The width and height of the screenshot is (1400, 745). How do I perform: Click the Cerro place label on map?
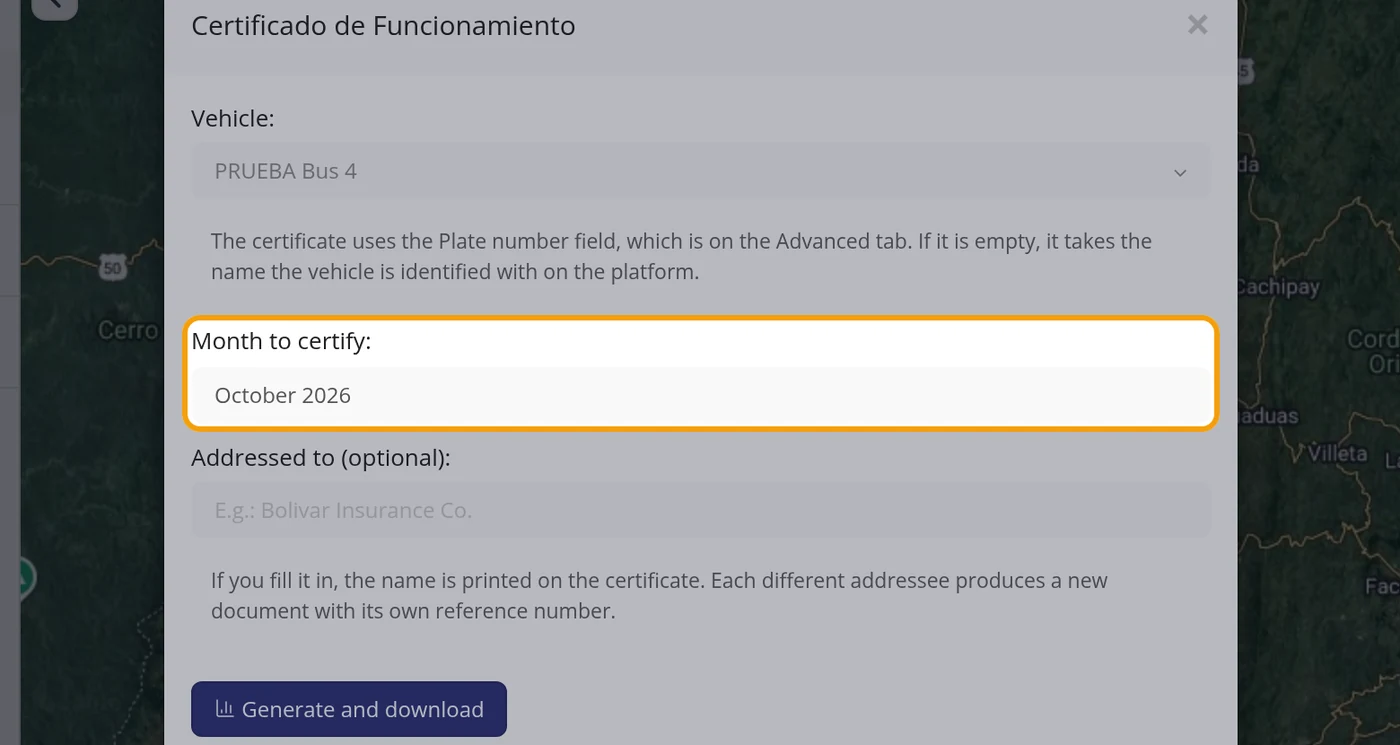(x=128, y=330)
